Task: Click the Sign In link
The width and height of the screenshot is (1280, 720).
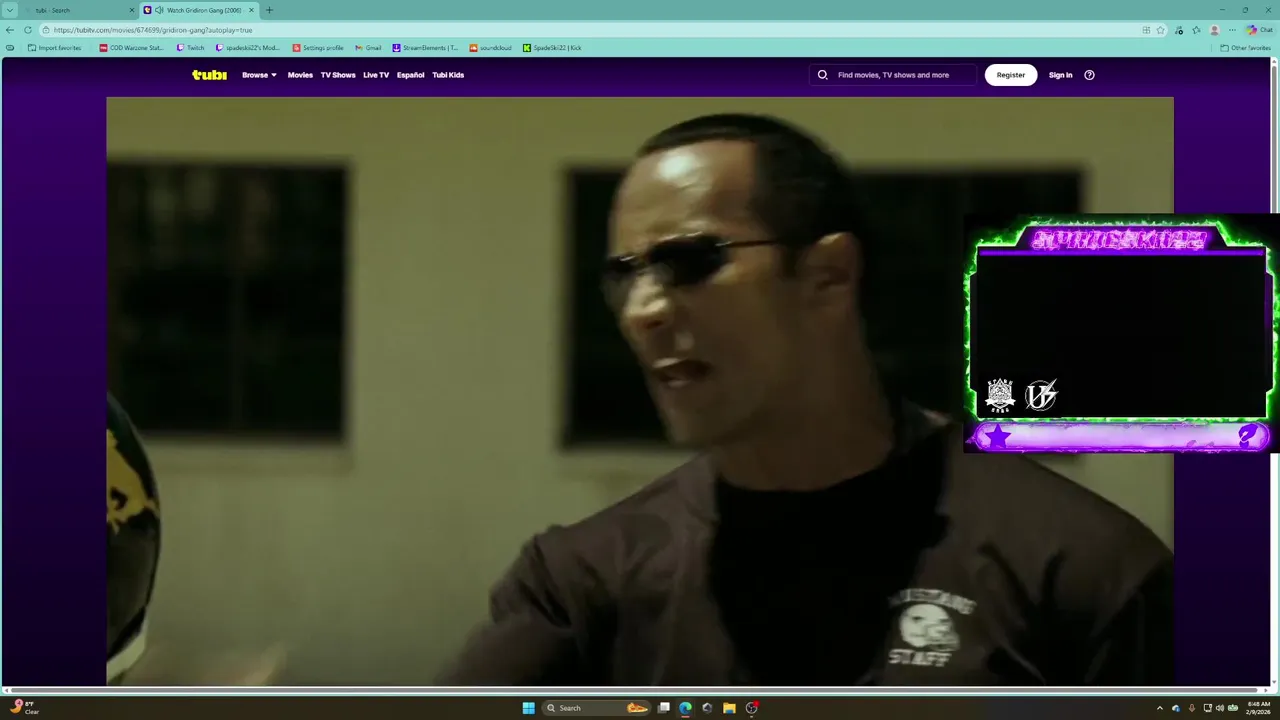Action: (1060, 75)
